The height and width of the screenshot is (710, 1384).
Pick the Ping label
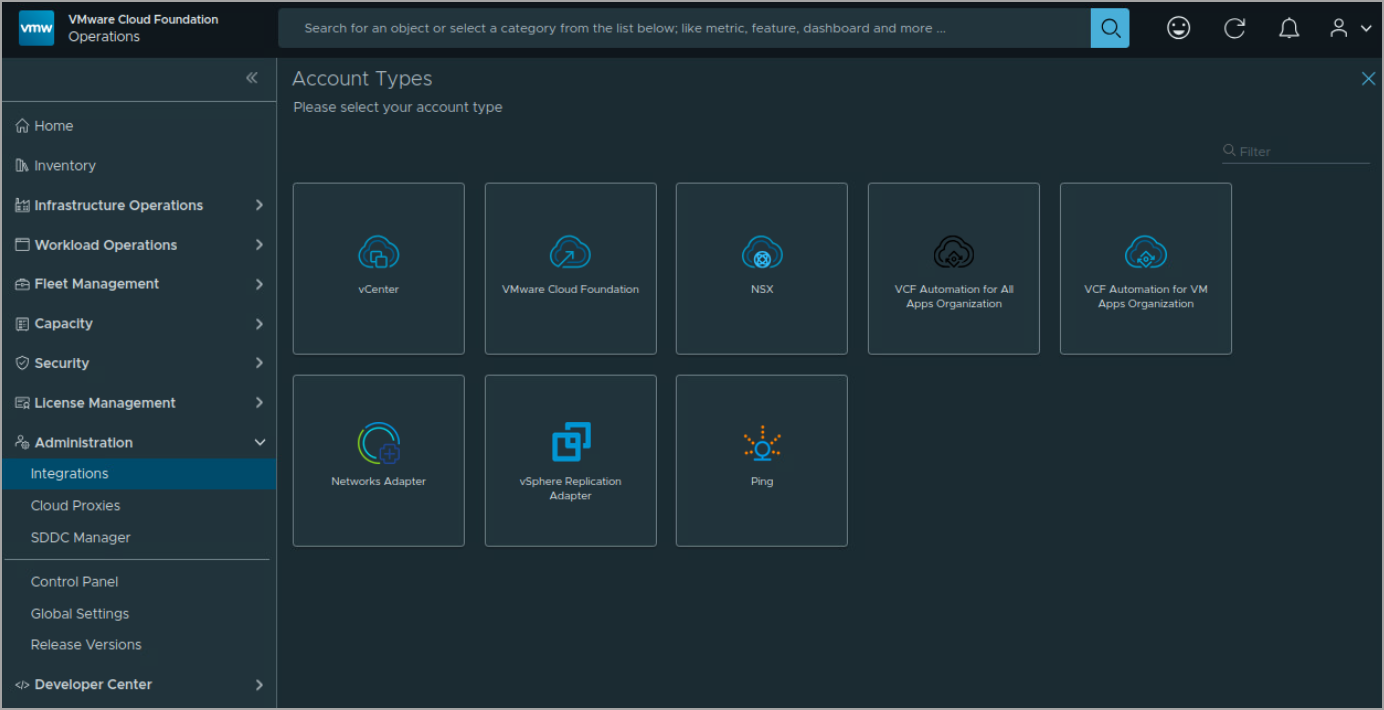coord(762,482)
